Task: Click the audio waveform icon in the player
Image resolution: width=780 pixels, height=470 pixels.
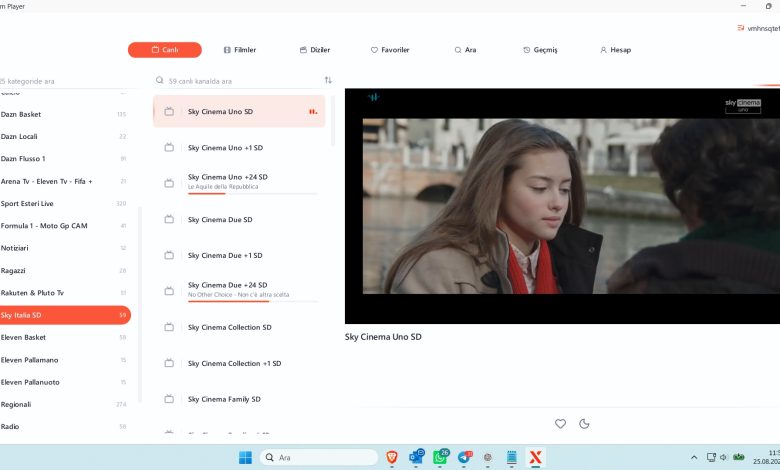Action: pos(374,97)
